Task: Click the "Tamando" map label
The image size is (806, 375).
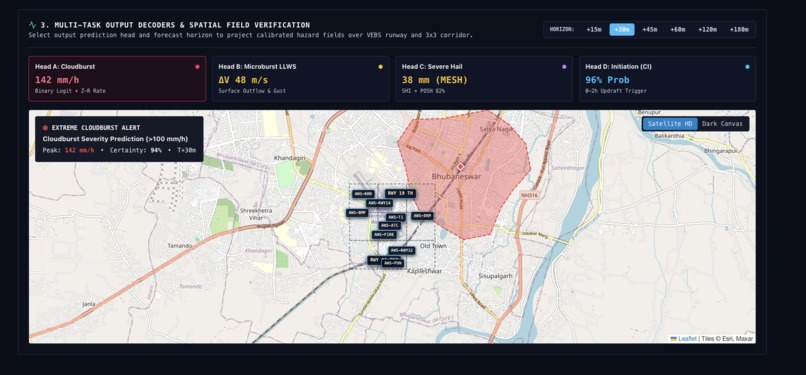Action: (179, 246)
